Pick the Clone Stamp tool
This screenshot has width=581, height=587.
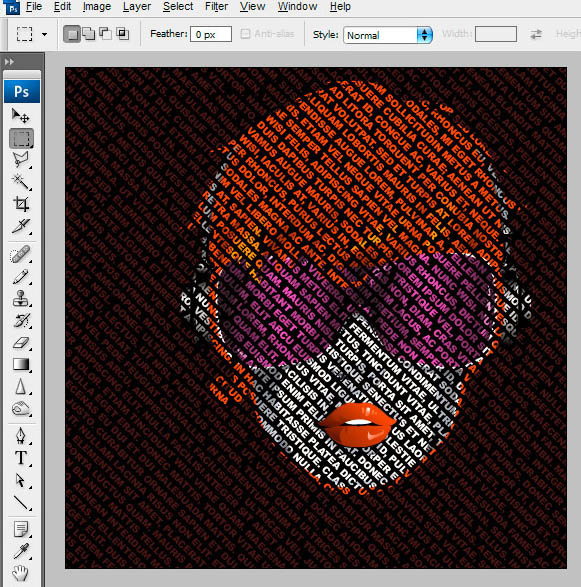(x=21, y=298)
